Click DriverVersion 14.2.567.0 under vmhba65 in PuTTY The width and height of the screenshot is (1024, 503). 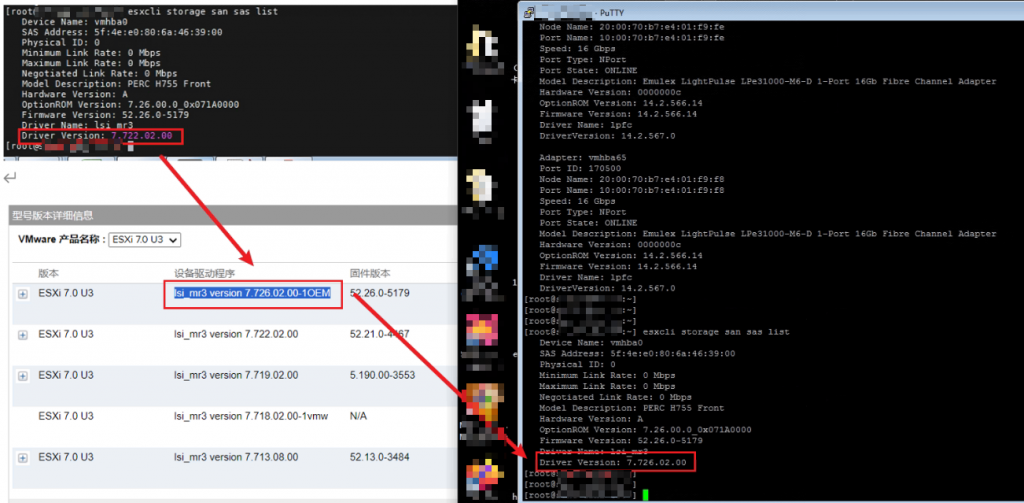(x=607, y=288)
